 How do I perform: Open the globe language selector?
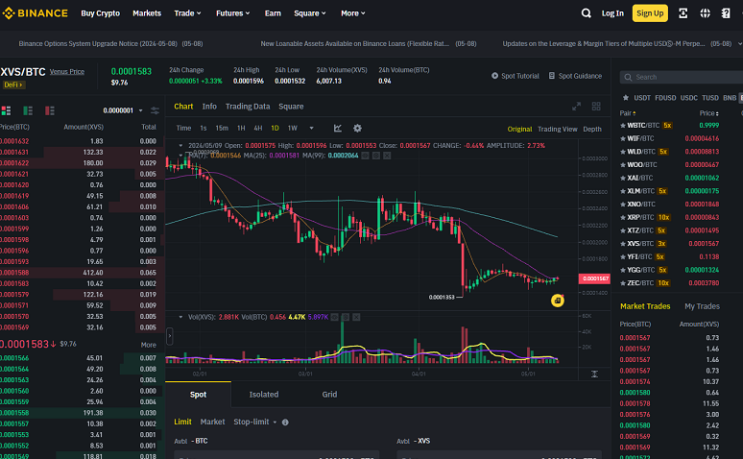[x=705, y=13]
